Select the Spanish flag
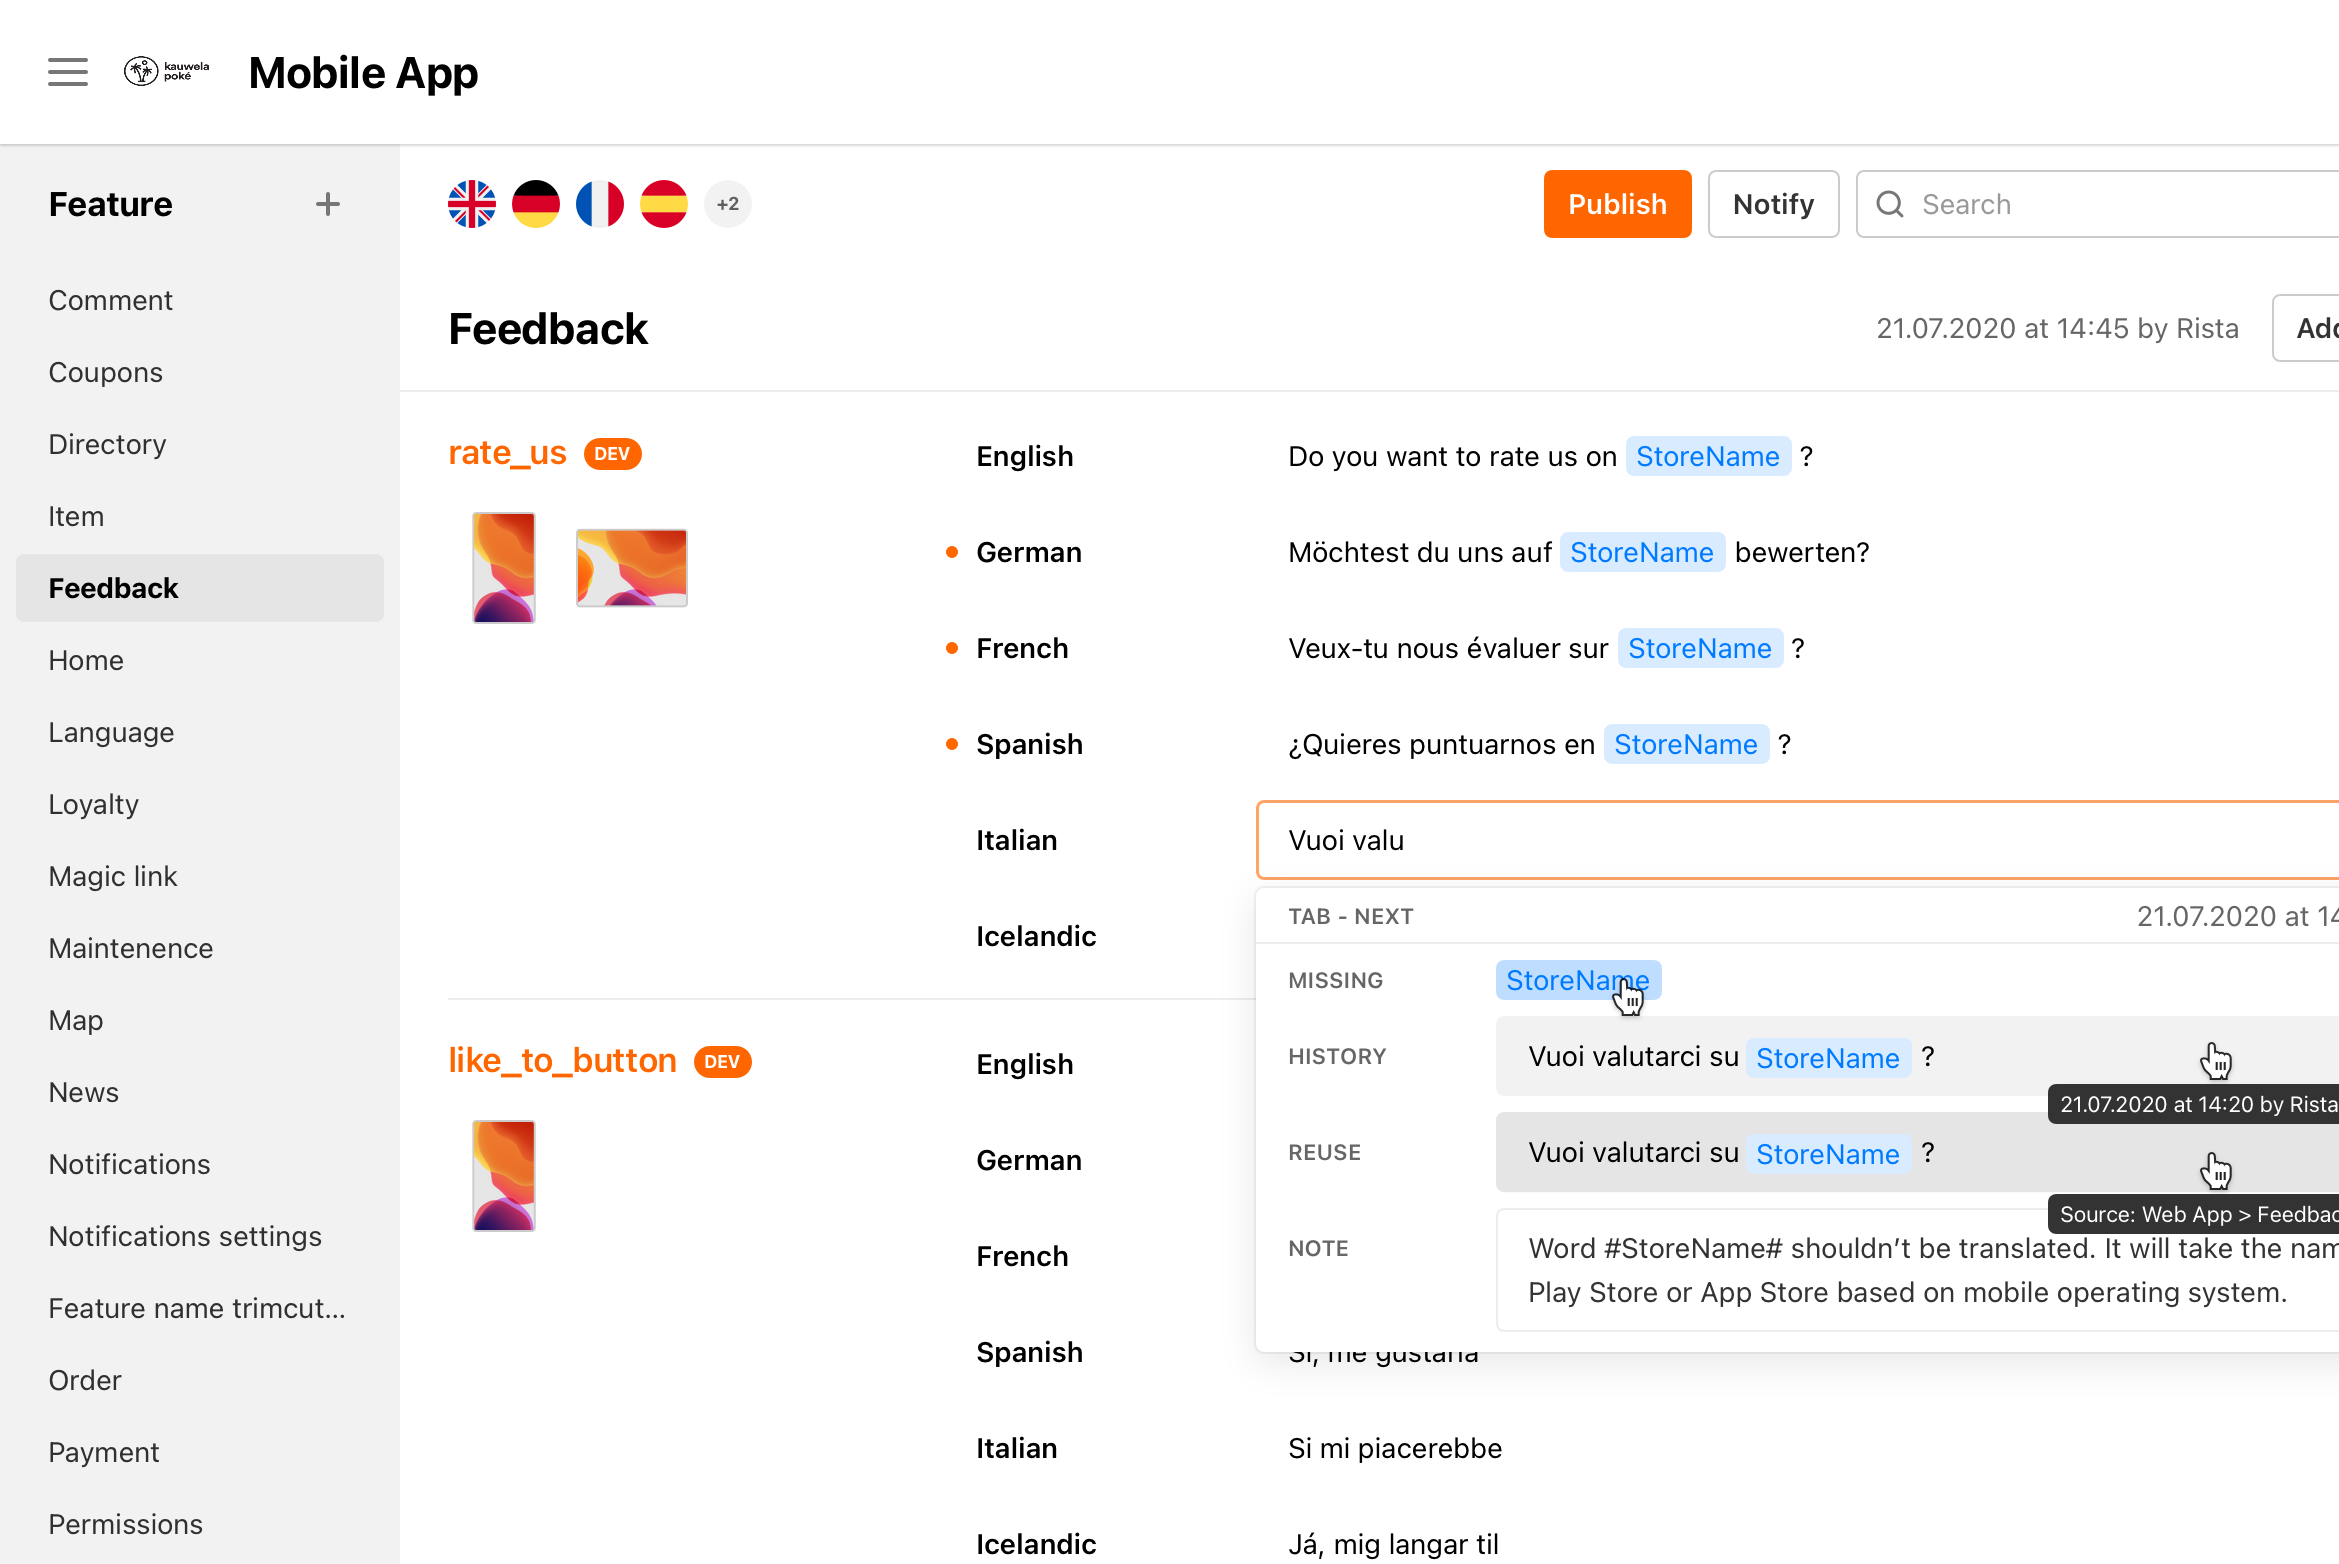 (664, 204)
